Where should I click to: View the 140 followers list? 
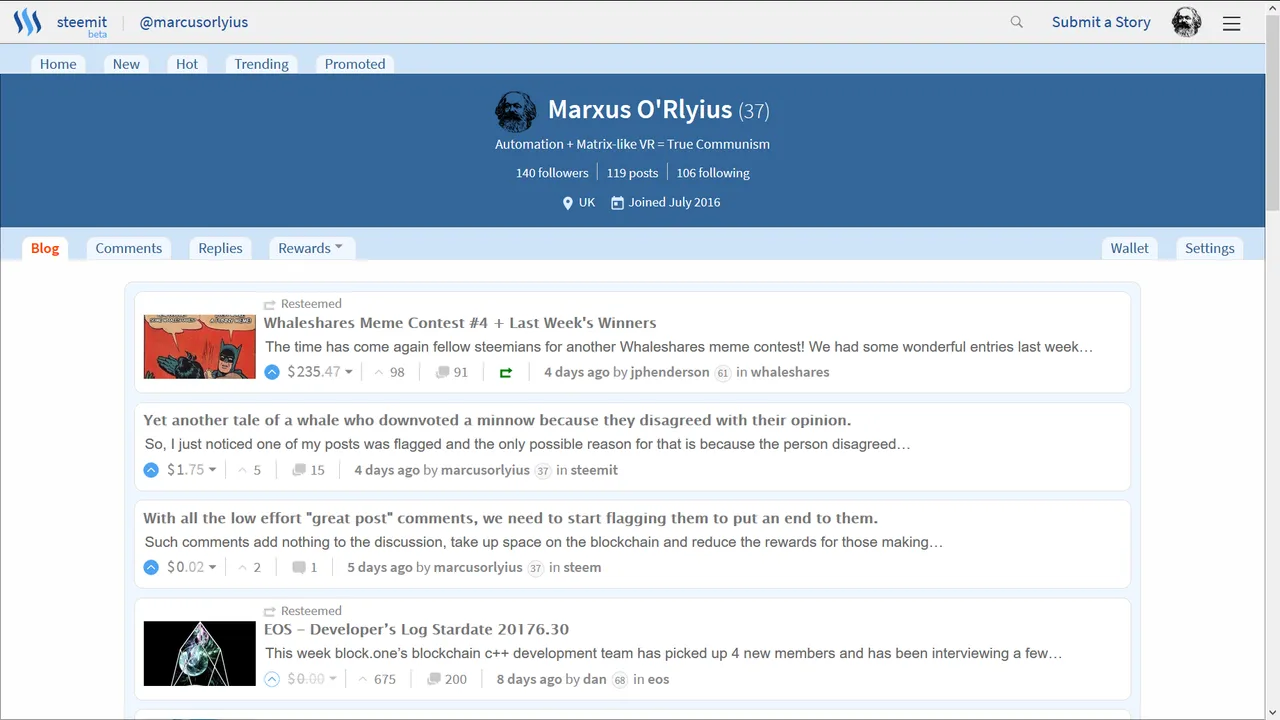tap(552, 173)
